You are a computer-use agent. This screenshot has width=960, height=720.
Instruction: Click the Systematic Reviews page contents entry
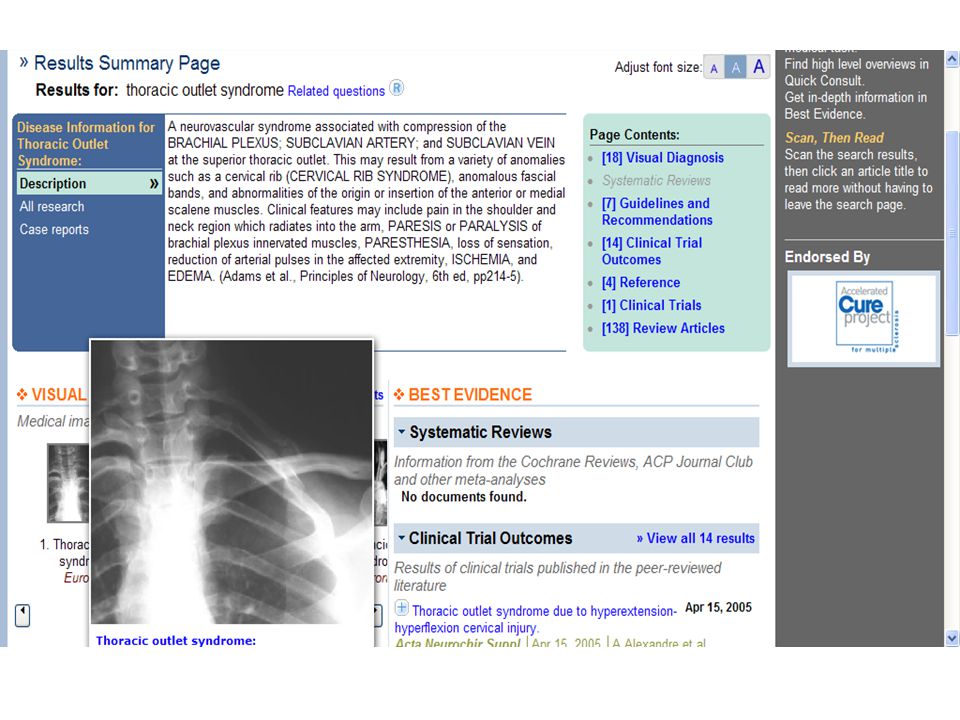click(x=656, y=181)
